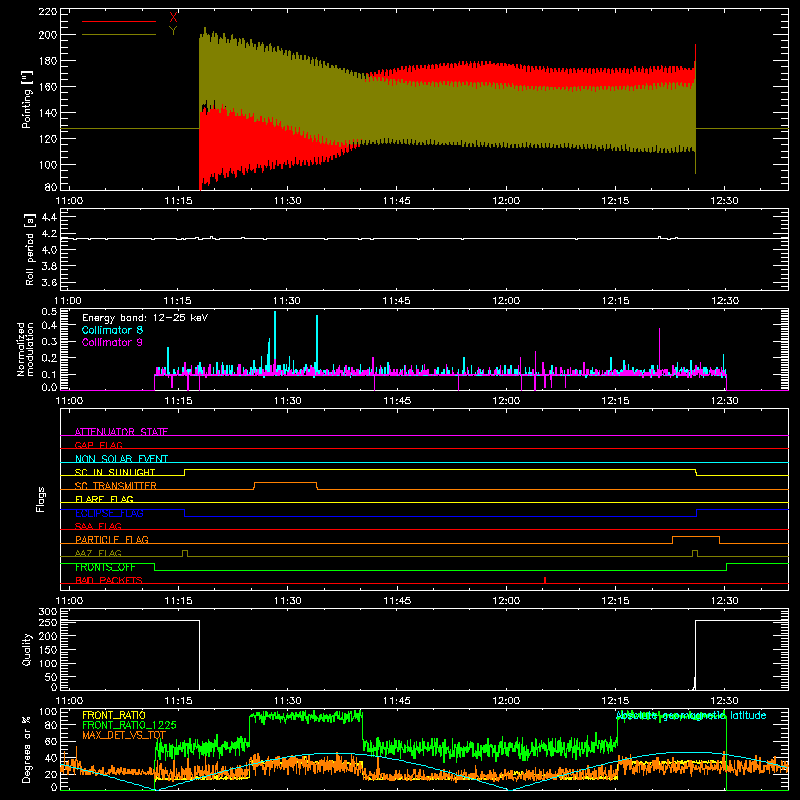Click the 12:30 tick under Quality plot
800x800 pixels.
click(x=724, y=701)
